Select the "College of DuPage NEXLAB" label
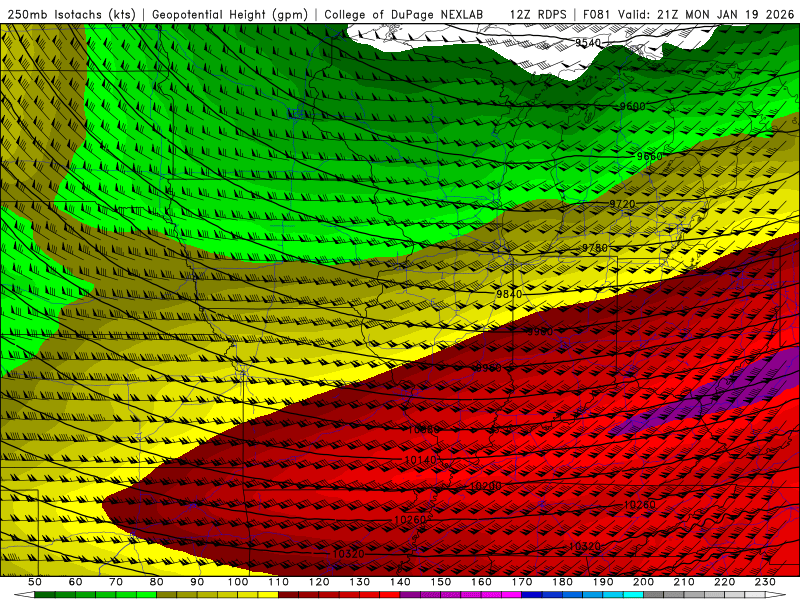This screenshot has height=600, width=800. click(404, 14)
